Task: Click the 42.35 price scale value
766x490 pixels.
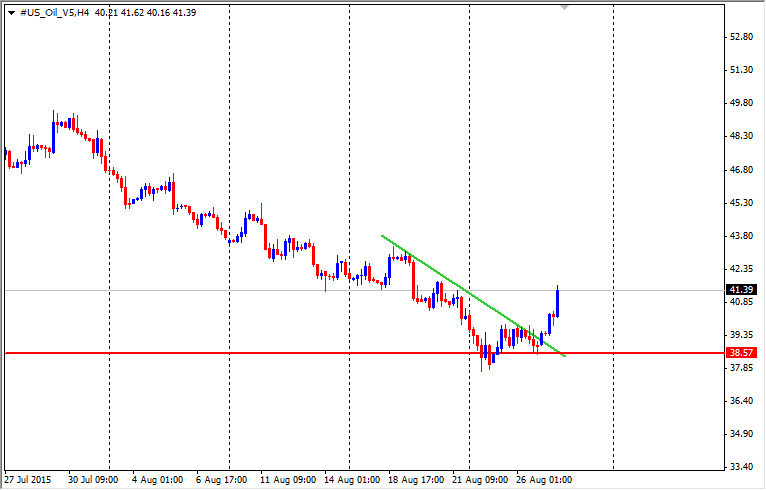Action: (x=741, y=269)
